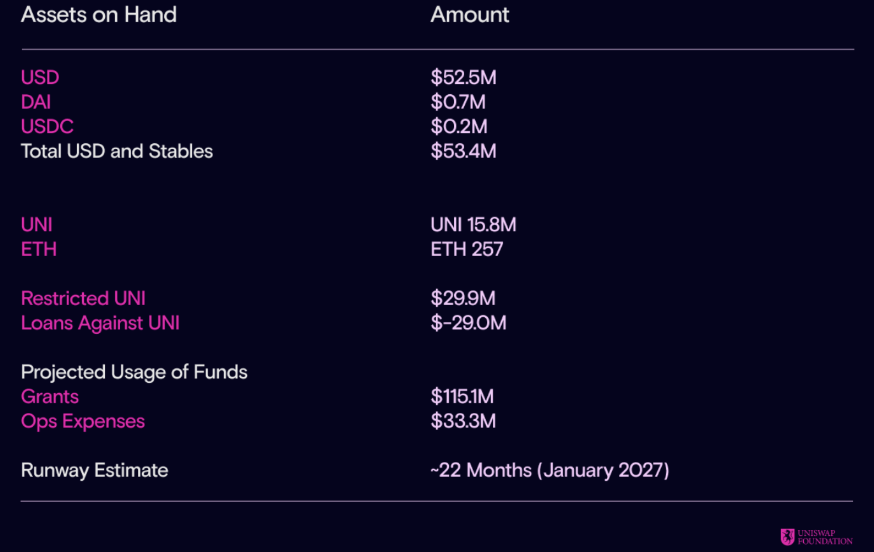This screenshot has height=552, width=874.
Task: Click the Uniswap Foundation unicorn logo icon
Action: 787,537
